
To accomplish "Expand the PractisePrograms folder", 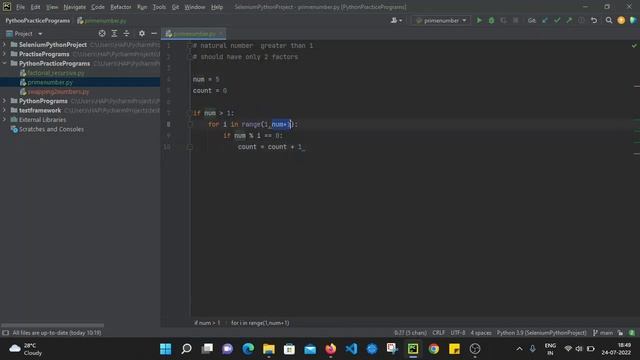I will click(x=4, y=54).
